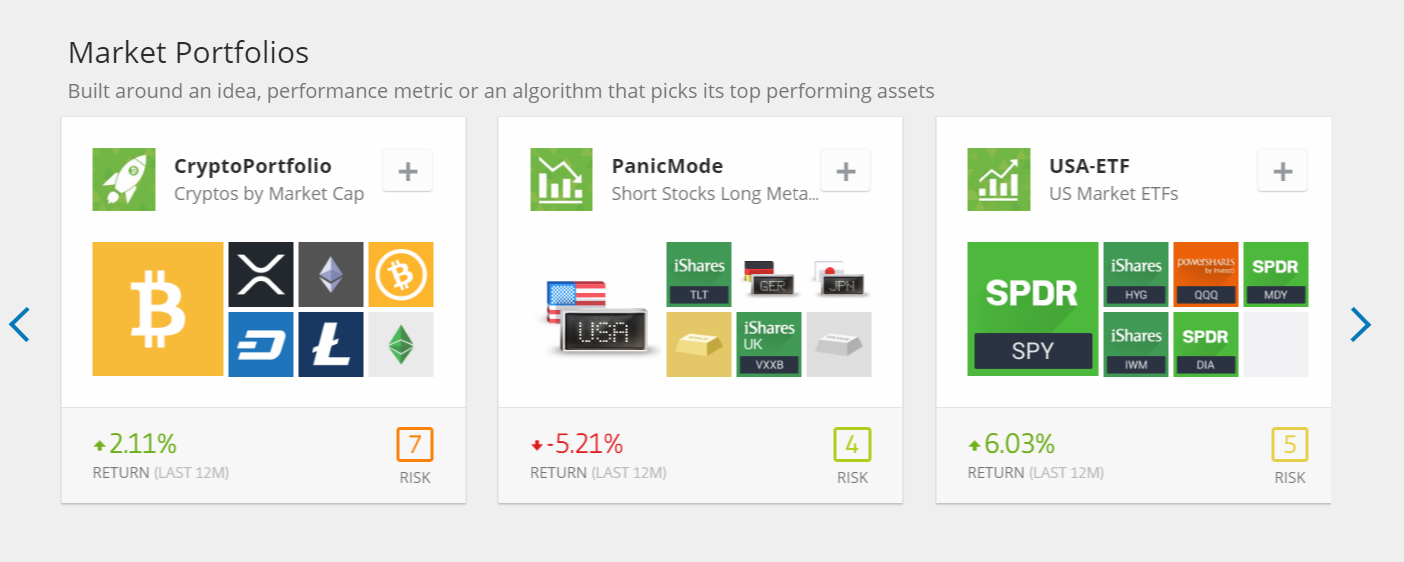Select the large Bitcoin tile

coord(158,309)
